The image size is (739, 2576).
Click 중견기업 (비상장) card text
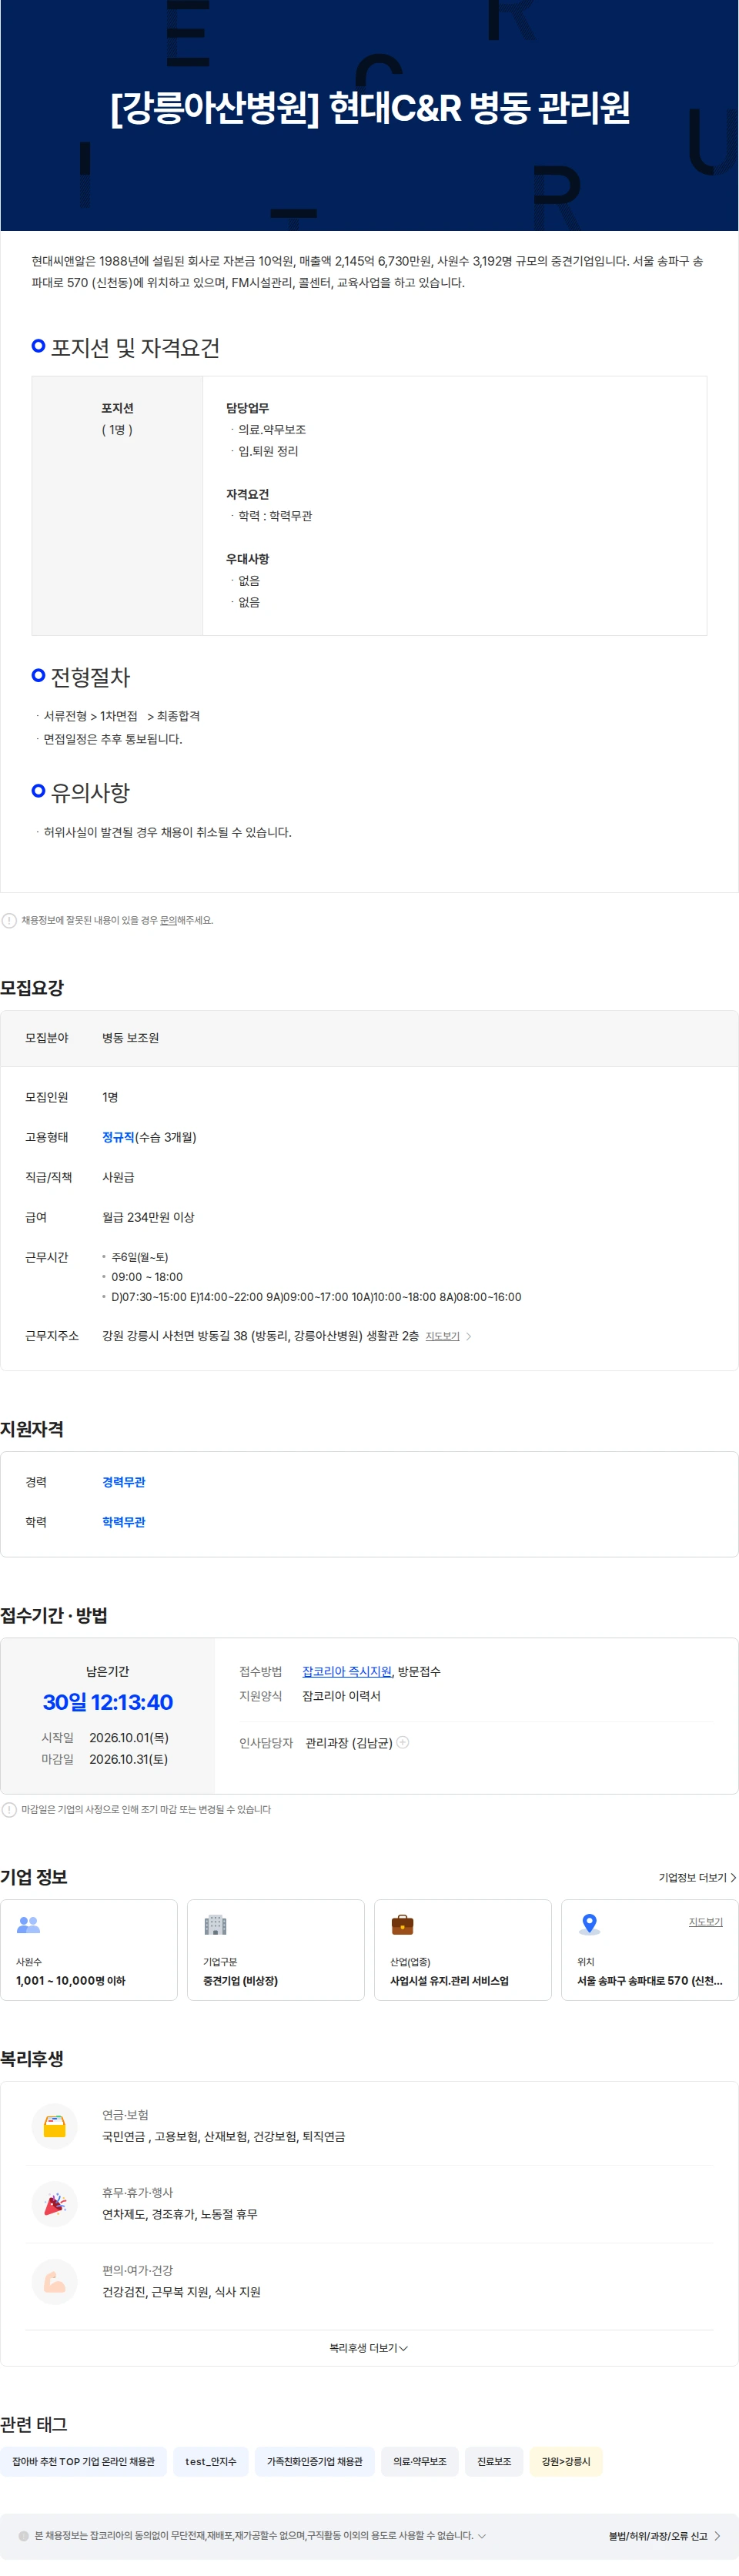(x=240, y=1980)
